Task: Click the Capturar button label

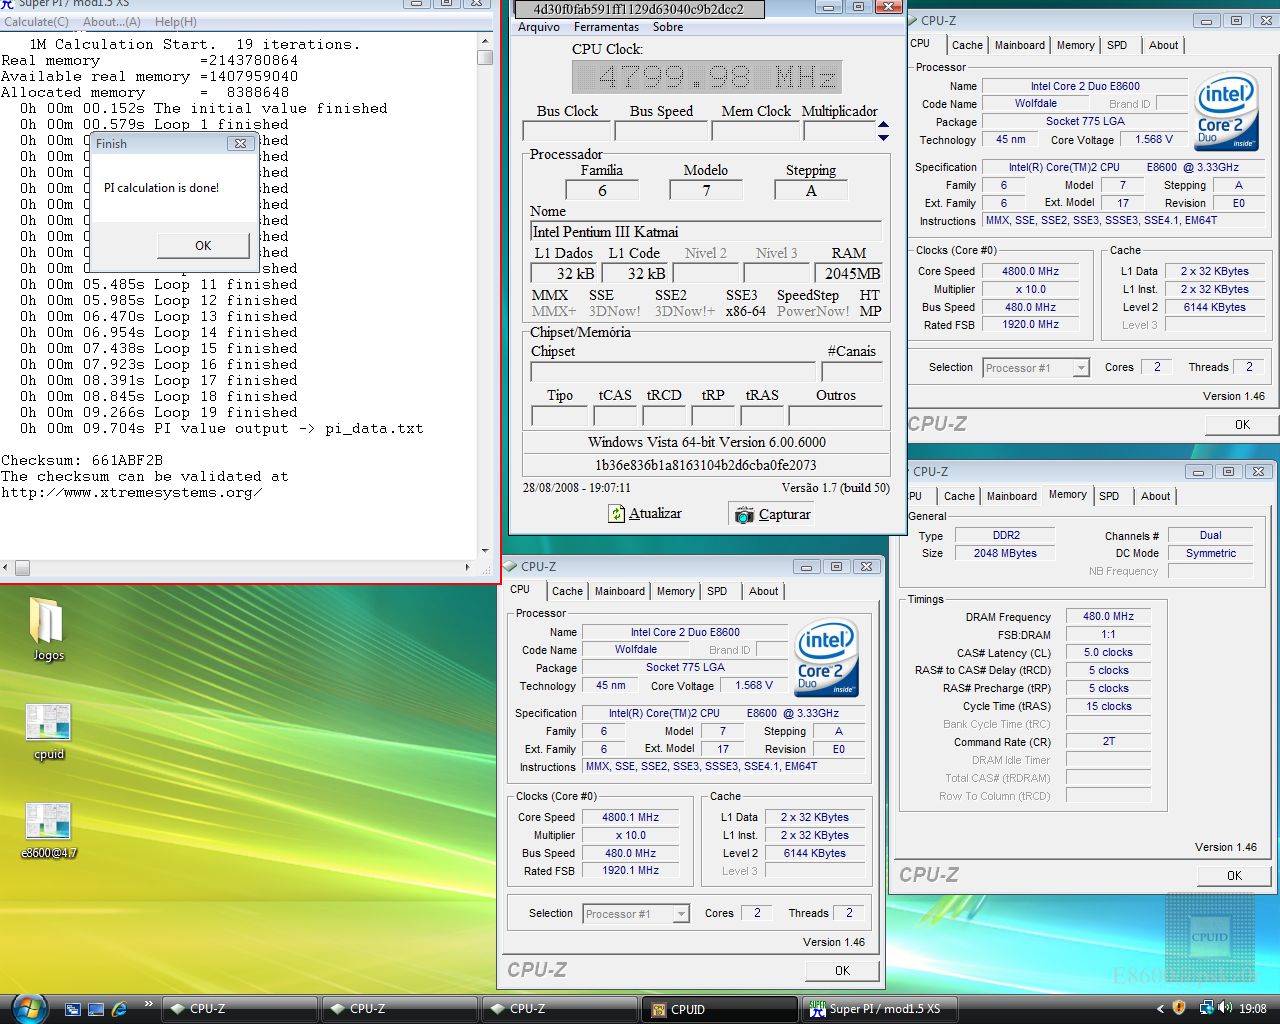Action: tap(784, 515)
